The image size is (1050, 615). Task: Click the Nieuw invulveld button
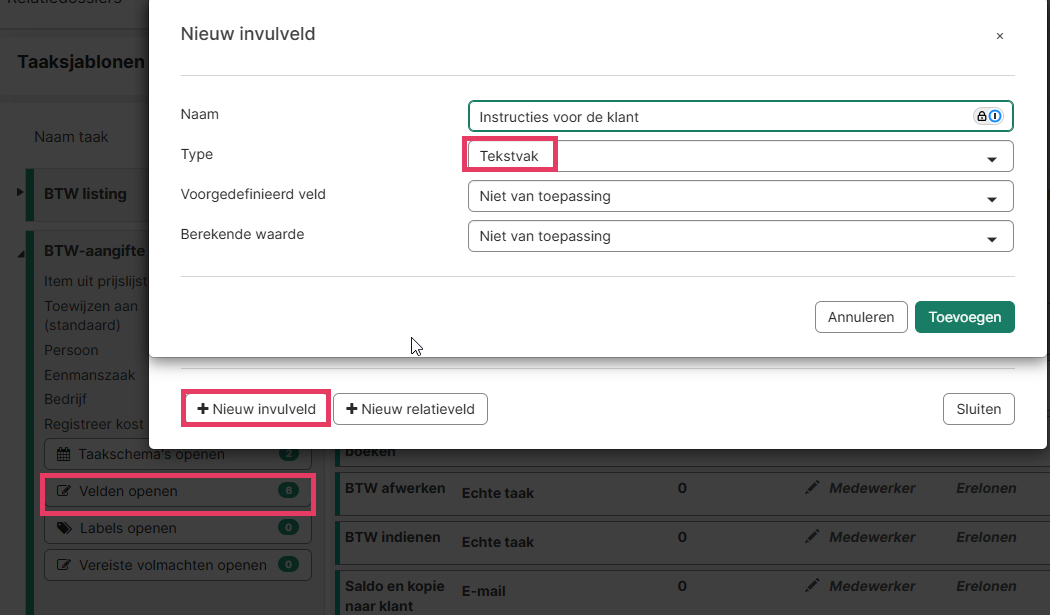(x=256, y=409)
